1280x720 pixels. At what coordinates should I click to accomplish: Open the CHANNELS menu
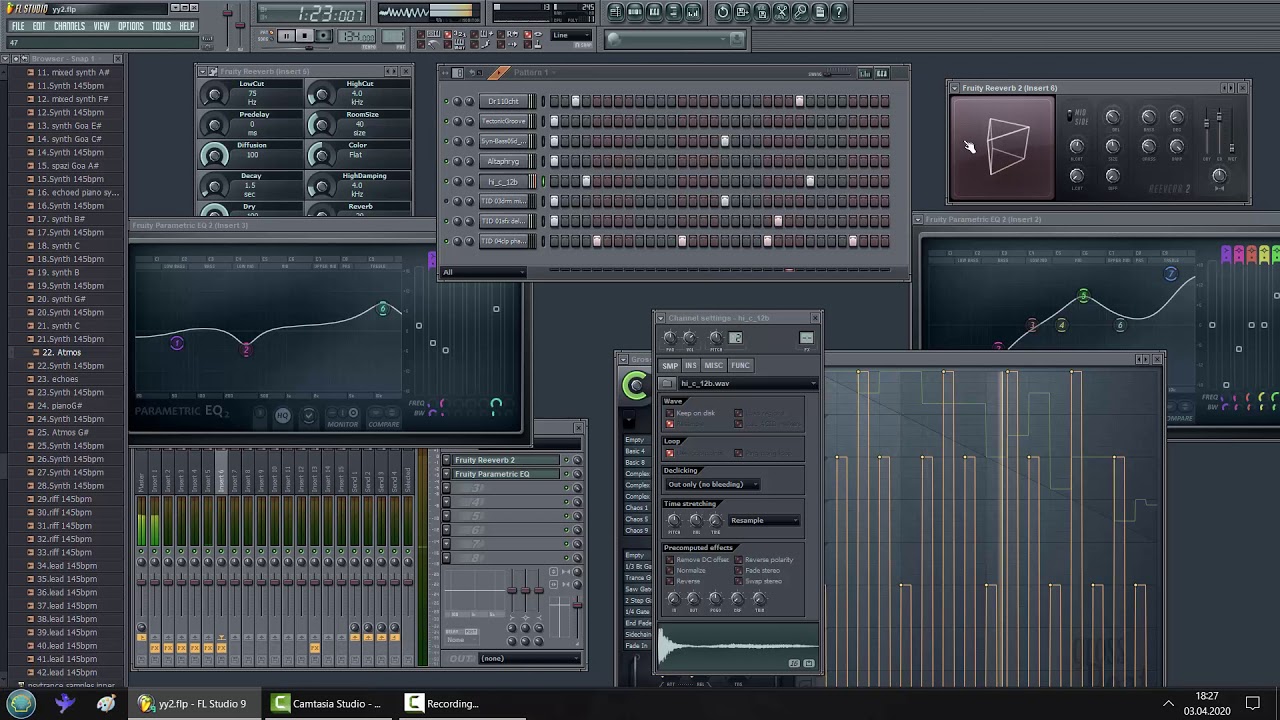tap(69, 26)
